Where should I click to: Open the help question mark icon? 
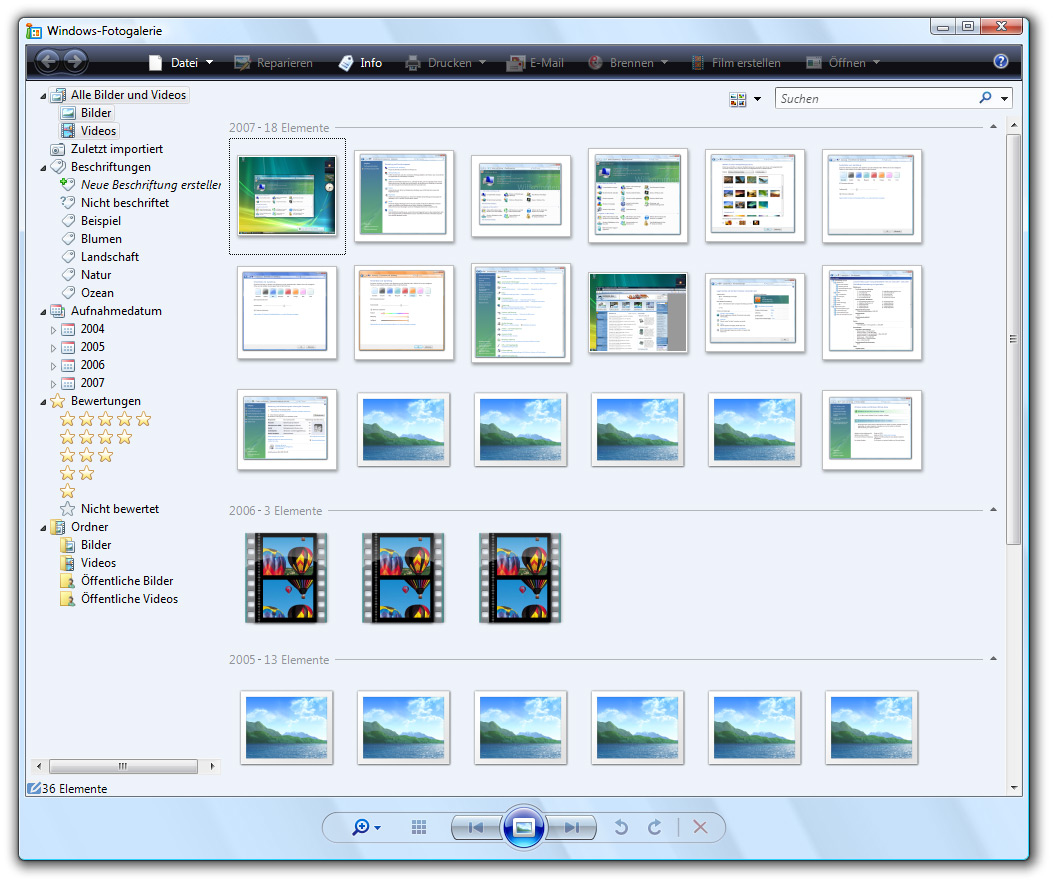pos(1000,62)
